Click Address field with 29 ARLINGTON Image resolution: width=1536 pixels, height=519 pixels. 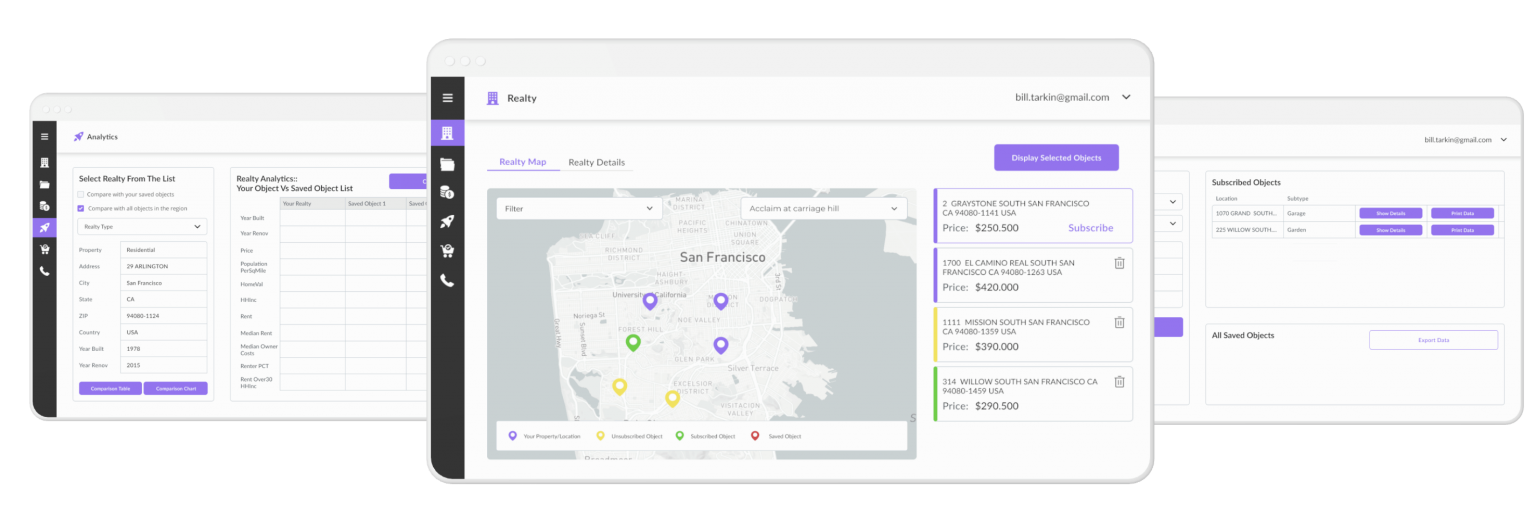(x=163, y=266)
